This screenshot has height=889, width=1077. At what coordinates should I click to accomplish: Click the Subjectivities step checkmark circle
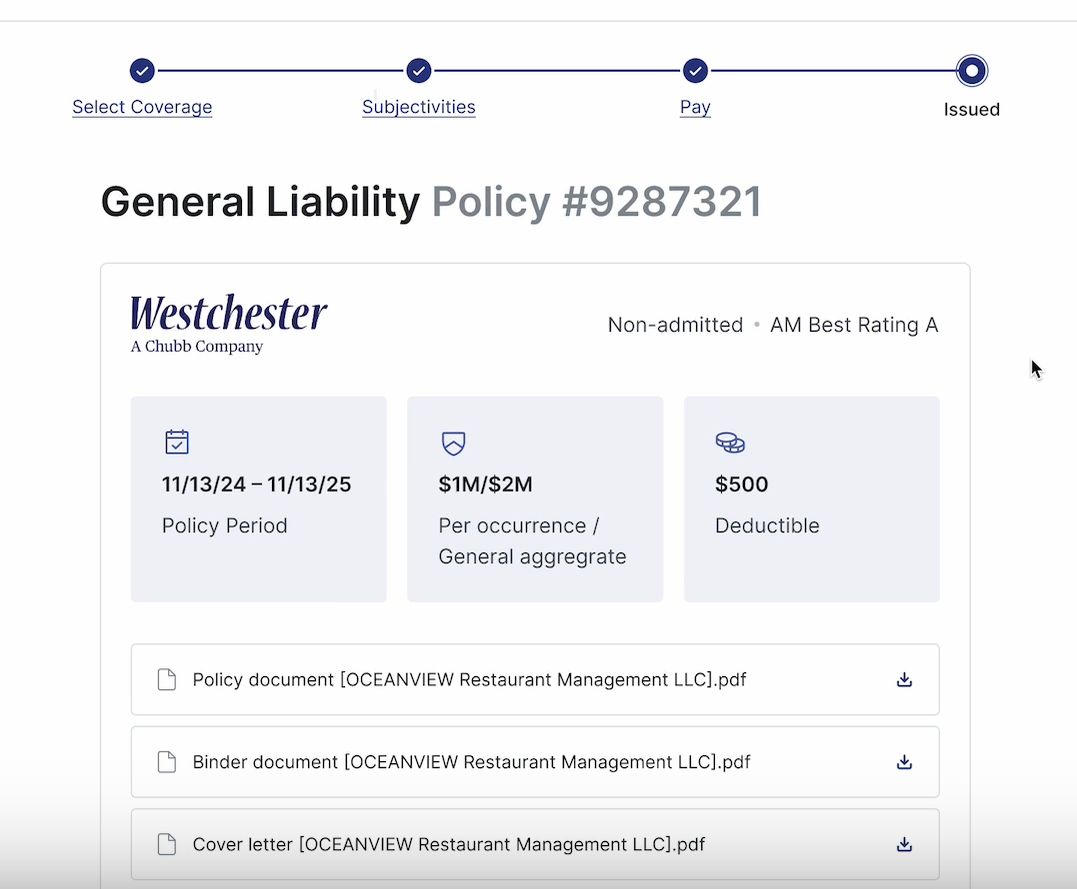click(419, 71)
